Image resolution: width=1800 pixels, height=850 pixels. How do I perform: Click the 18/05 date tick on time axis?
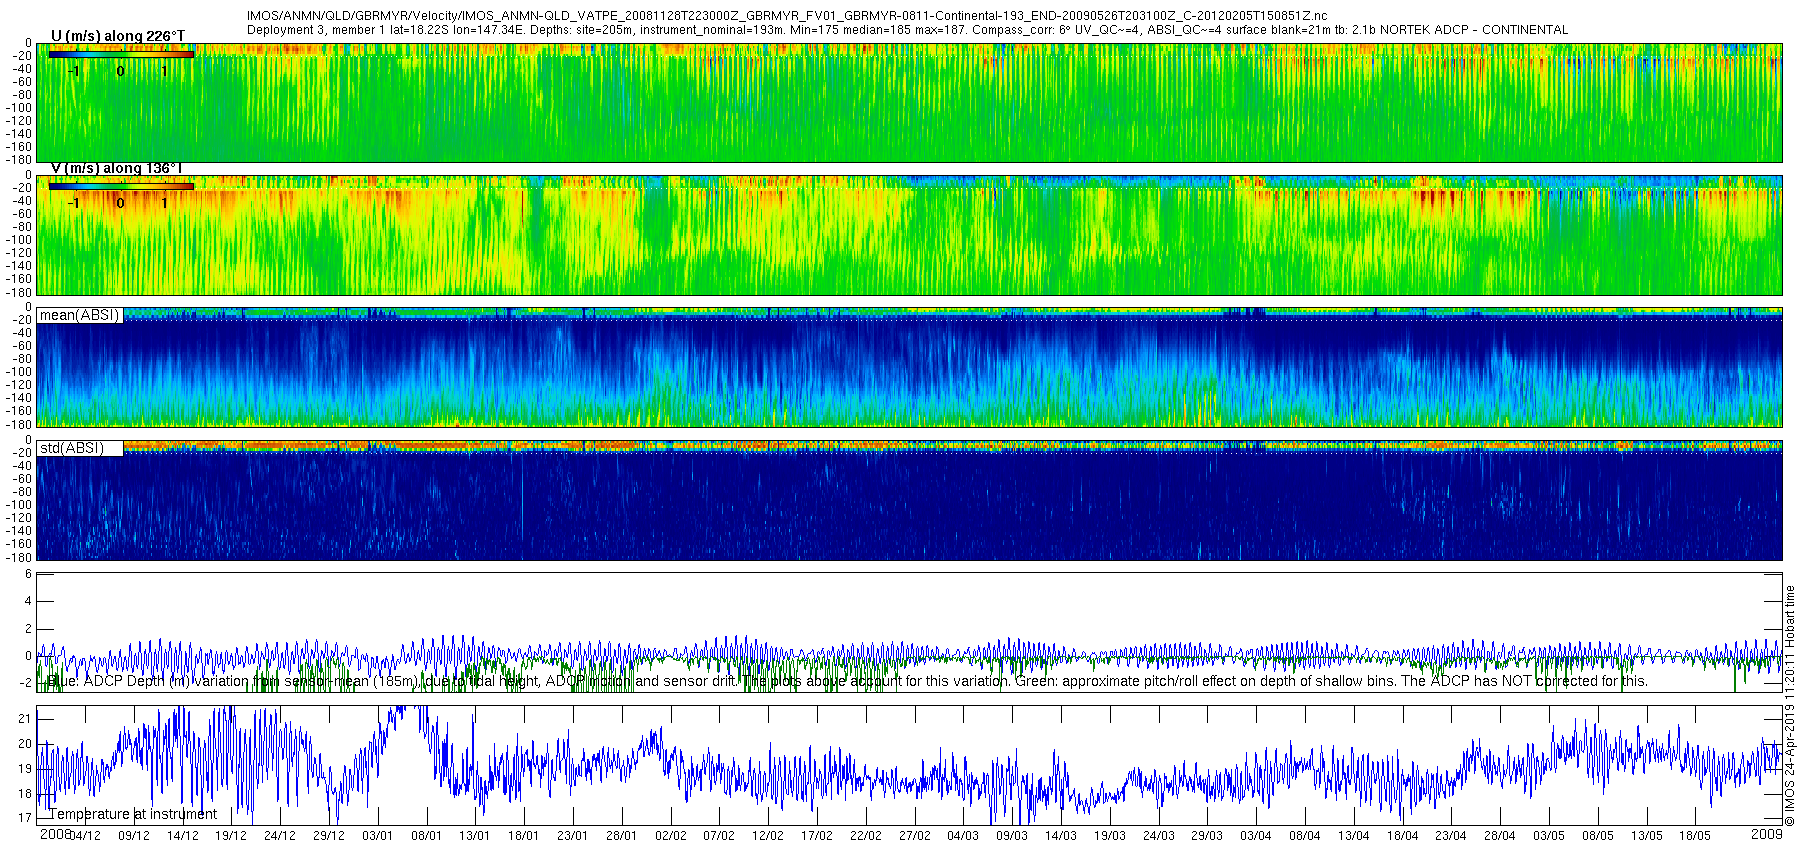(x=1695, y=836)
